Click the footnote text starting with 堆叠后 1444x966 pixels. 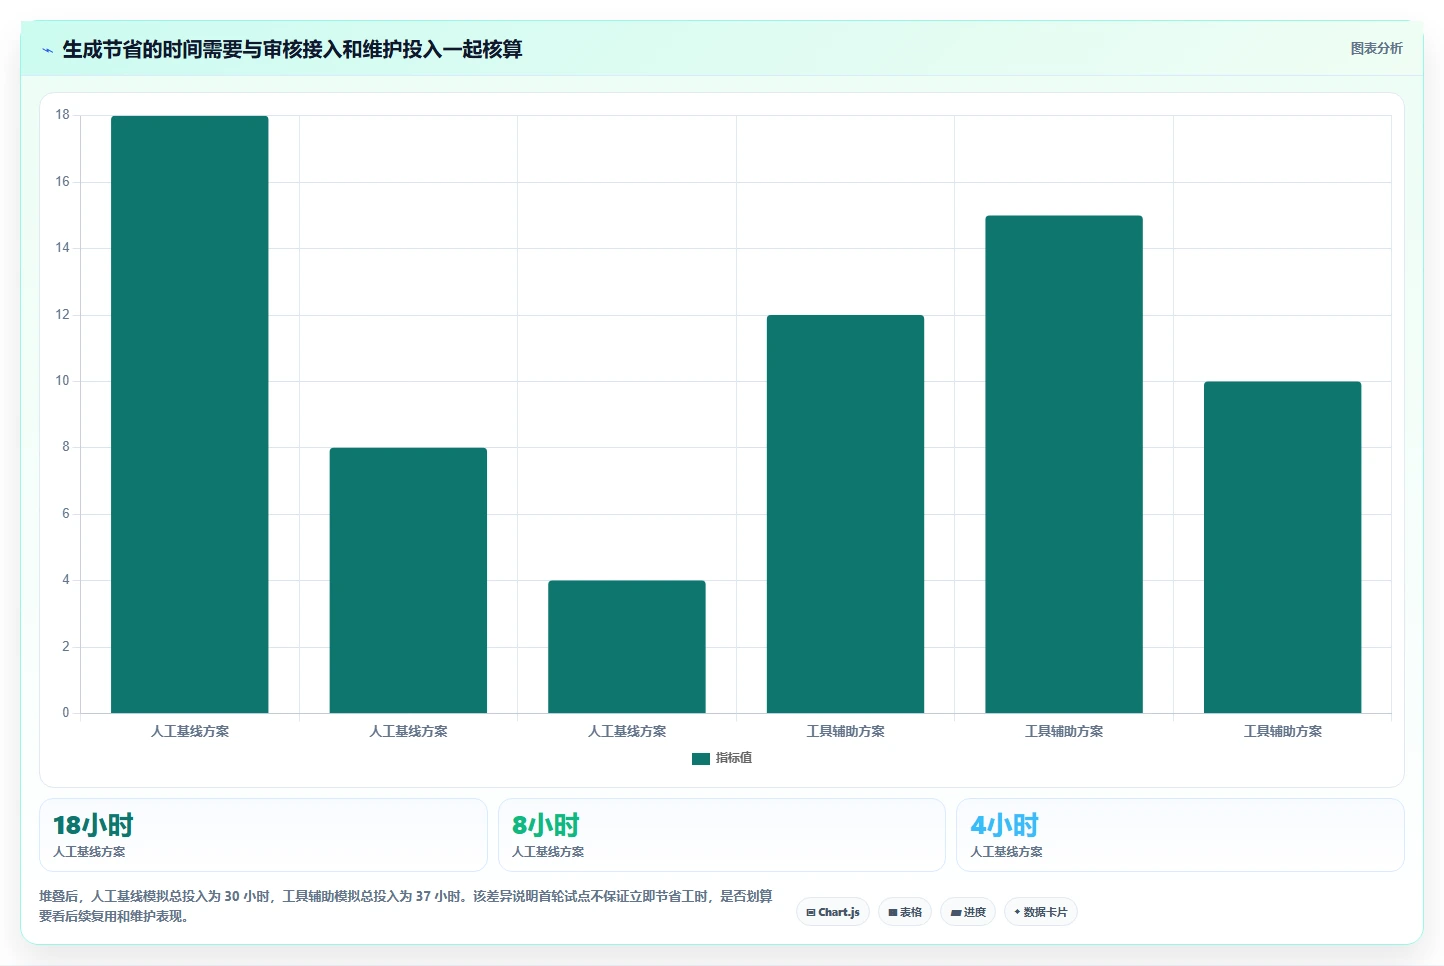[406, 906]
